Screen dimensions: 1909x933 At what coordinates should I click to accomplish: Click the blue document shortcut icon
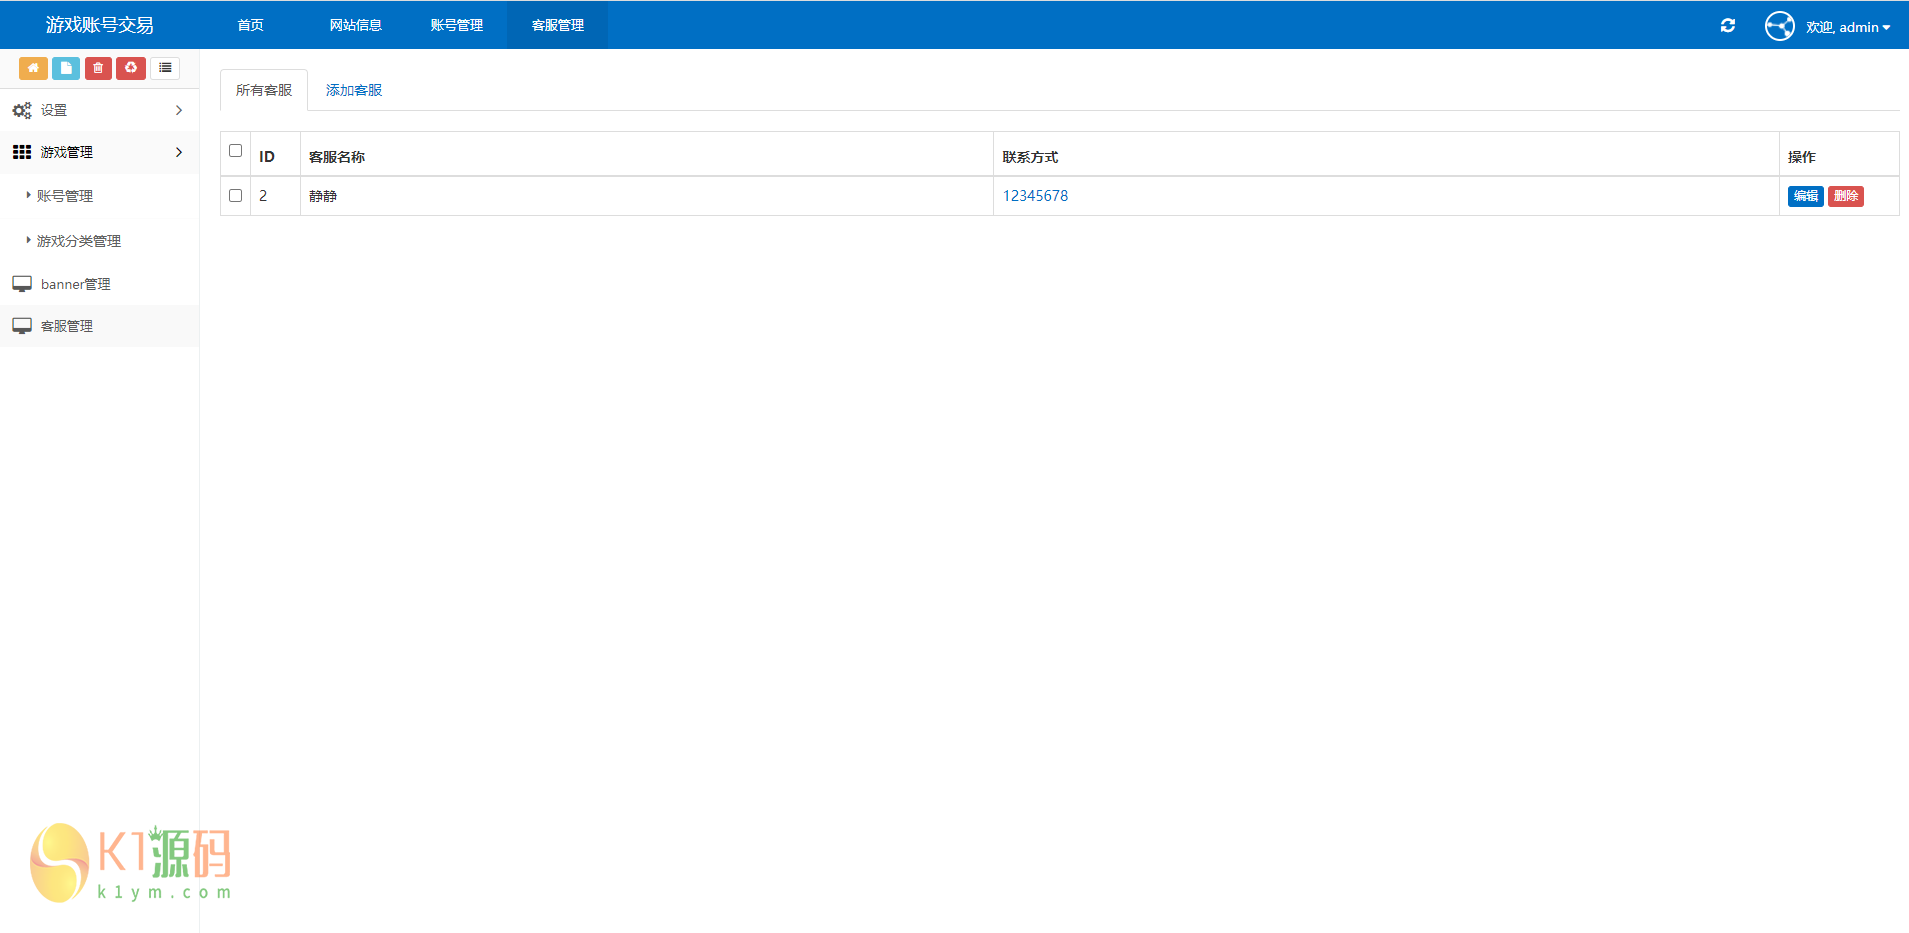pyautogui.click(x=66, y=68)
